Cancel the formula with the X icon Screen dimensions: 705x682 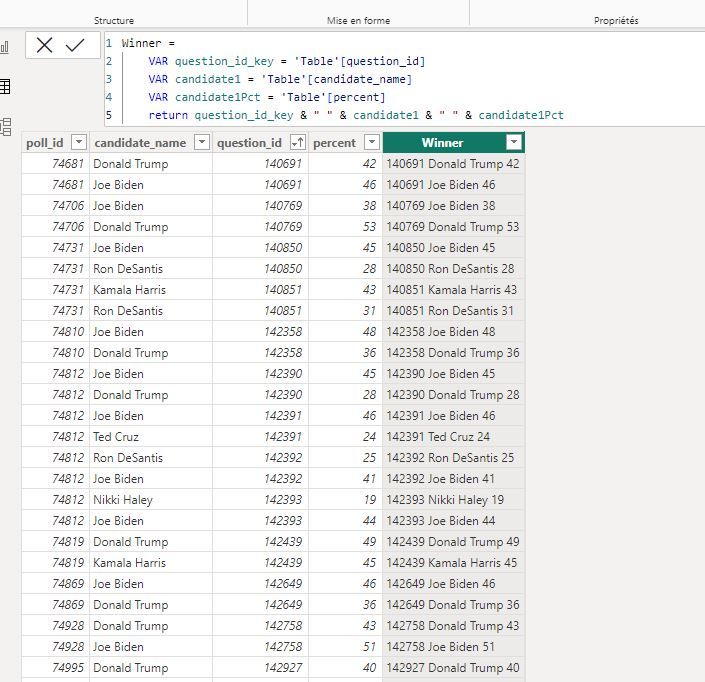click(x=44, y=45)
